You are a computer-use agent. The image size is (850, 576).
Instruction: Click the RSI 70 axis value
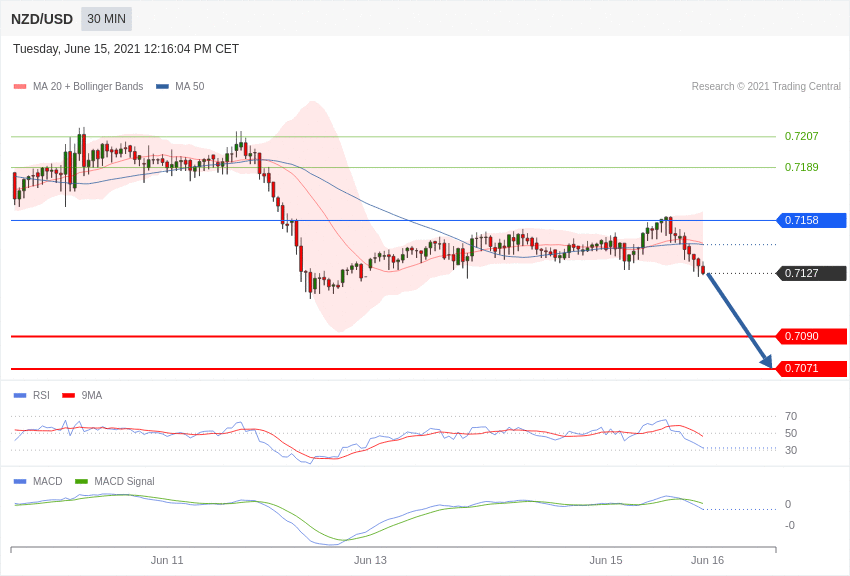tap(791, 416)
